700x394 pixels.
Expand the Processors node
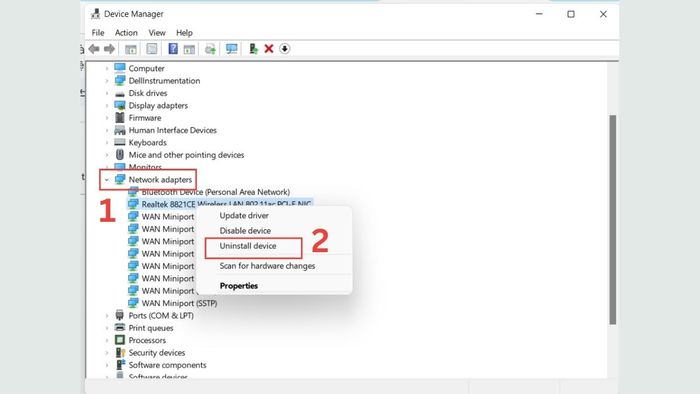pyautogui.click(x=107, y=340)
